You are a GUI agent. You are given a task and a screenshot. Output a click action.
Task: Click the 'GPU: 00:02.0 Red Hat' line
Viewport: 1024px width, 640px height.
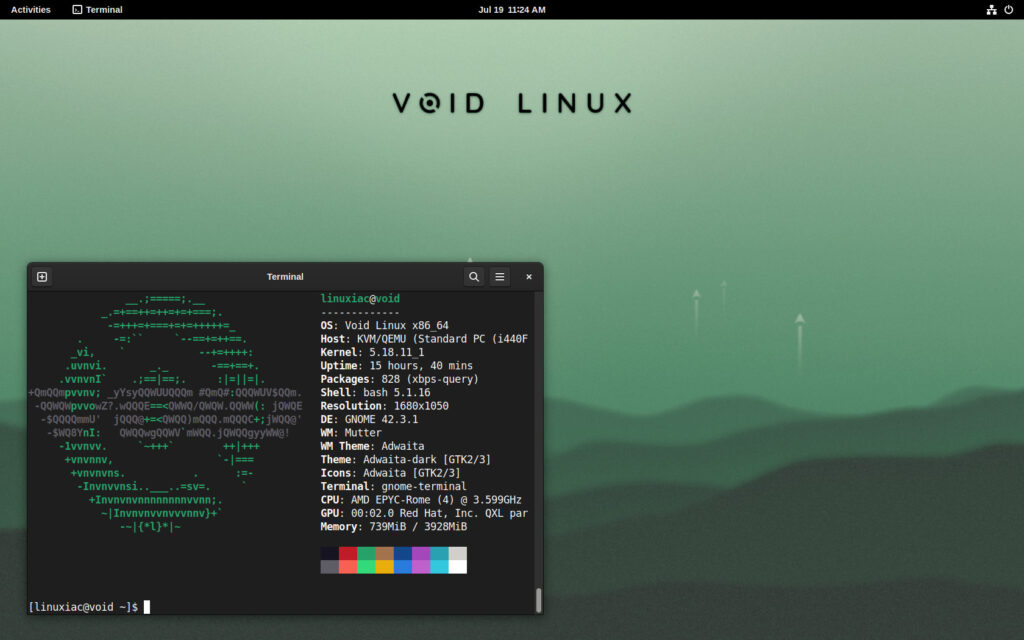[424, 513]
